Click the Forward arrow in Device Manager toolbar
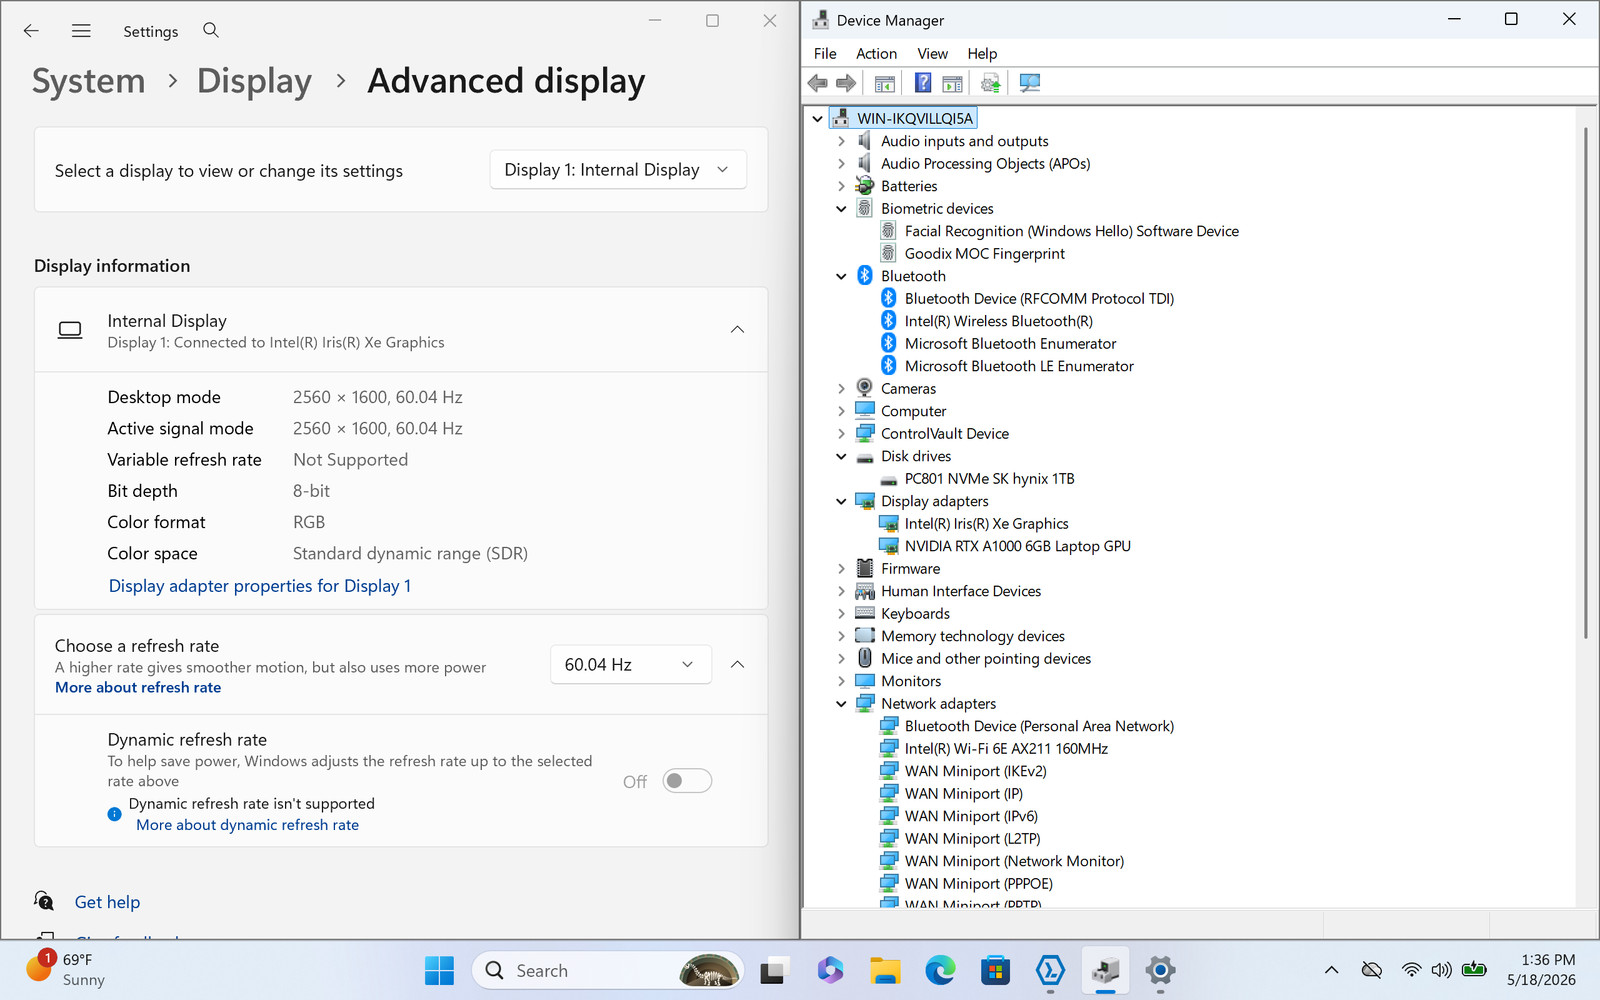Image resolution: width=1600 pixels, height=1000 pixels. [x=846, y=83]
